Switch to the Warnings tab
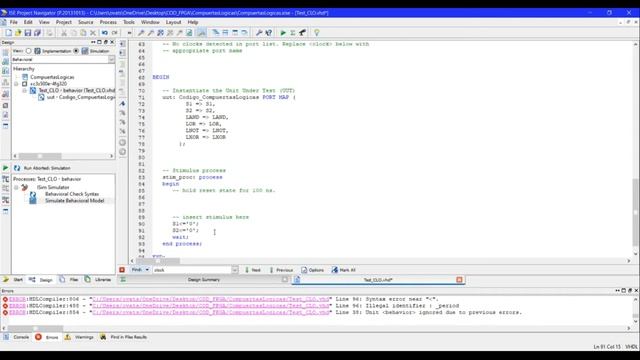640x360 pixels. tap(79, 337)
